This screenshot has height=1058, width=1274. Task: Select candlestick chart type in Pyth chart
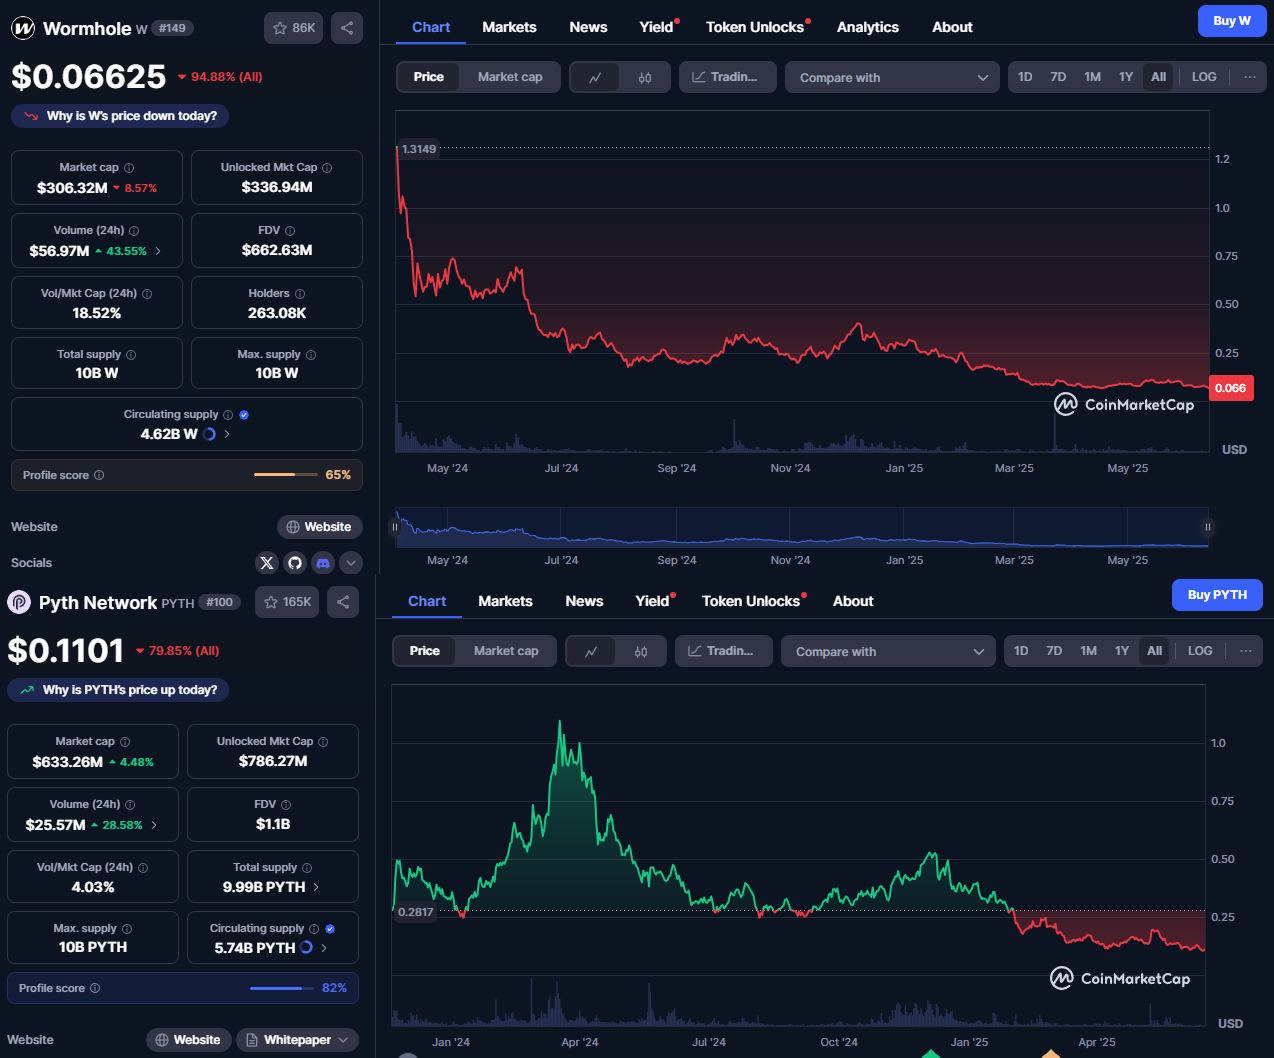point(641,651)
